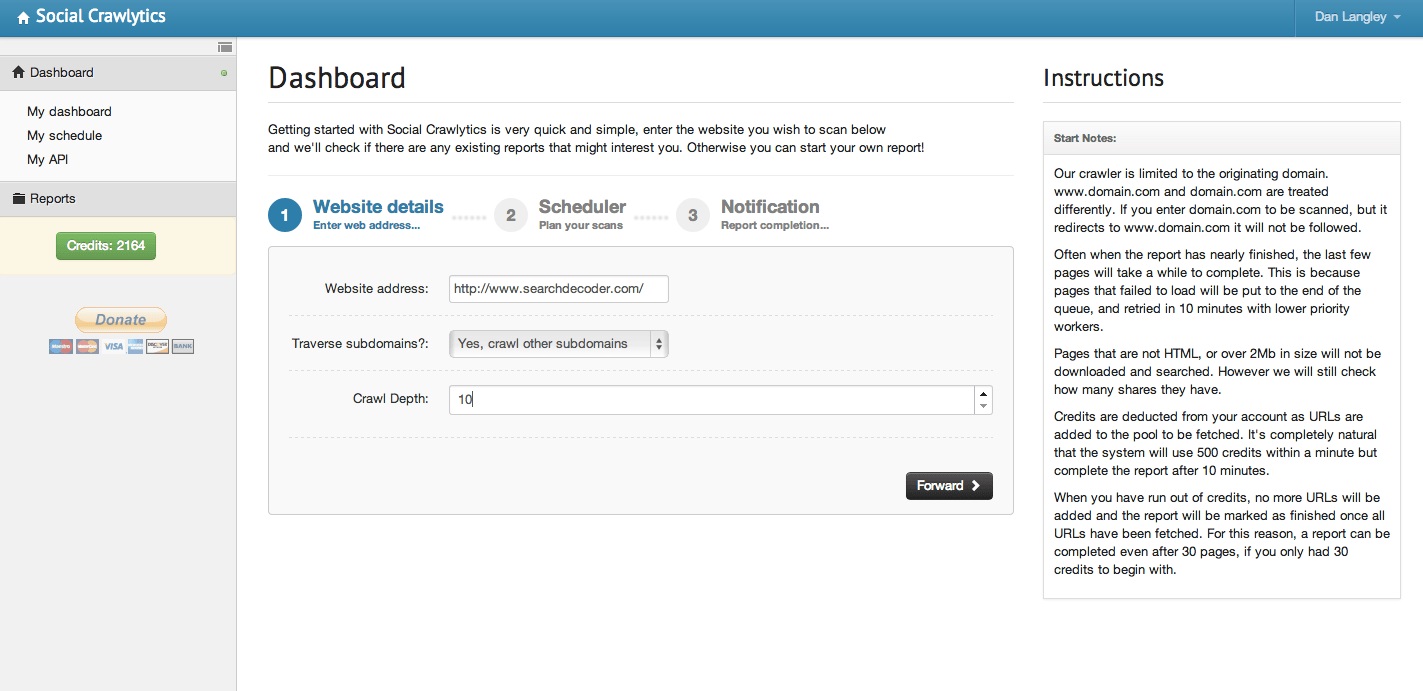Open the My API menu item
The height and width of the screenshot is (691, 1423).
pos(47,160)
